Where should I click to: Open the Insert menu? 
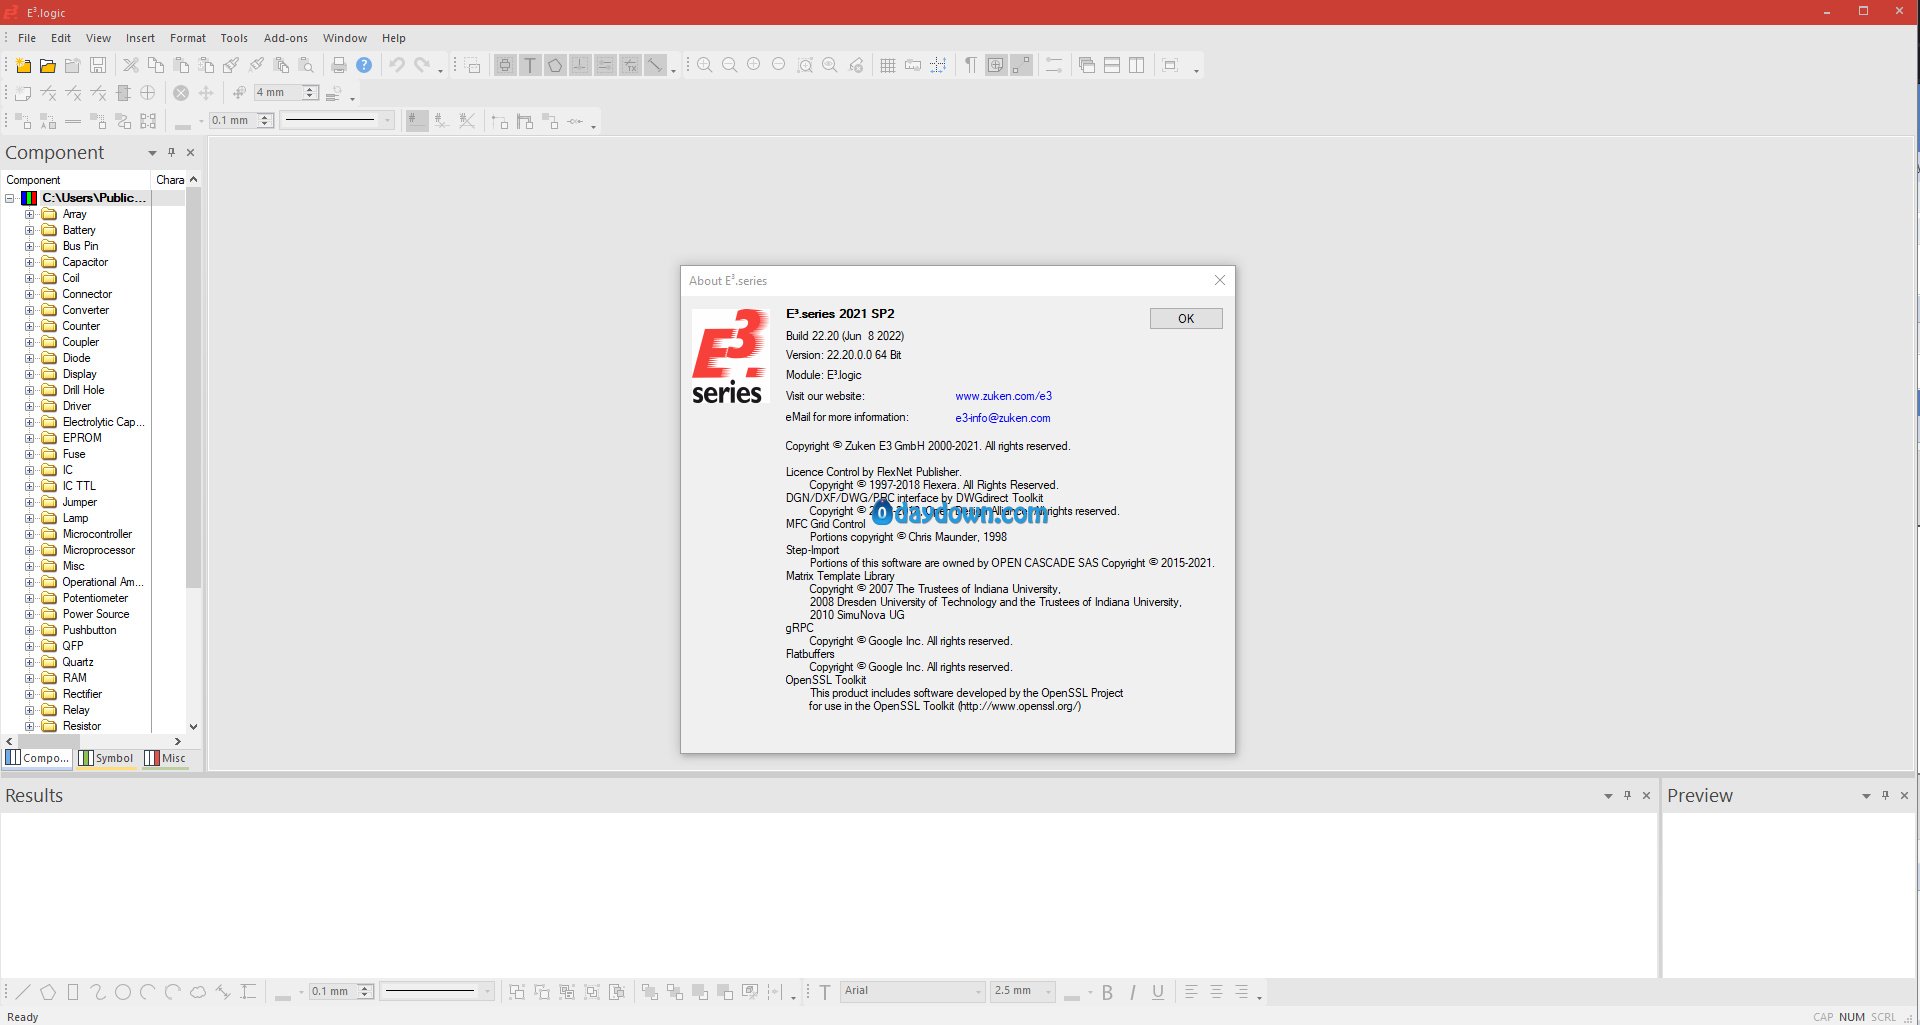click(x=140, y=38)
